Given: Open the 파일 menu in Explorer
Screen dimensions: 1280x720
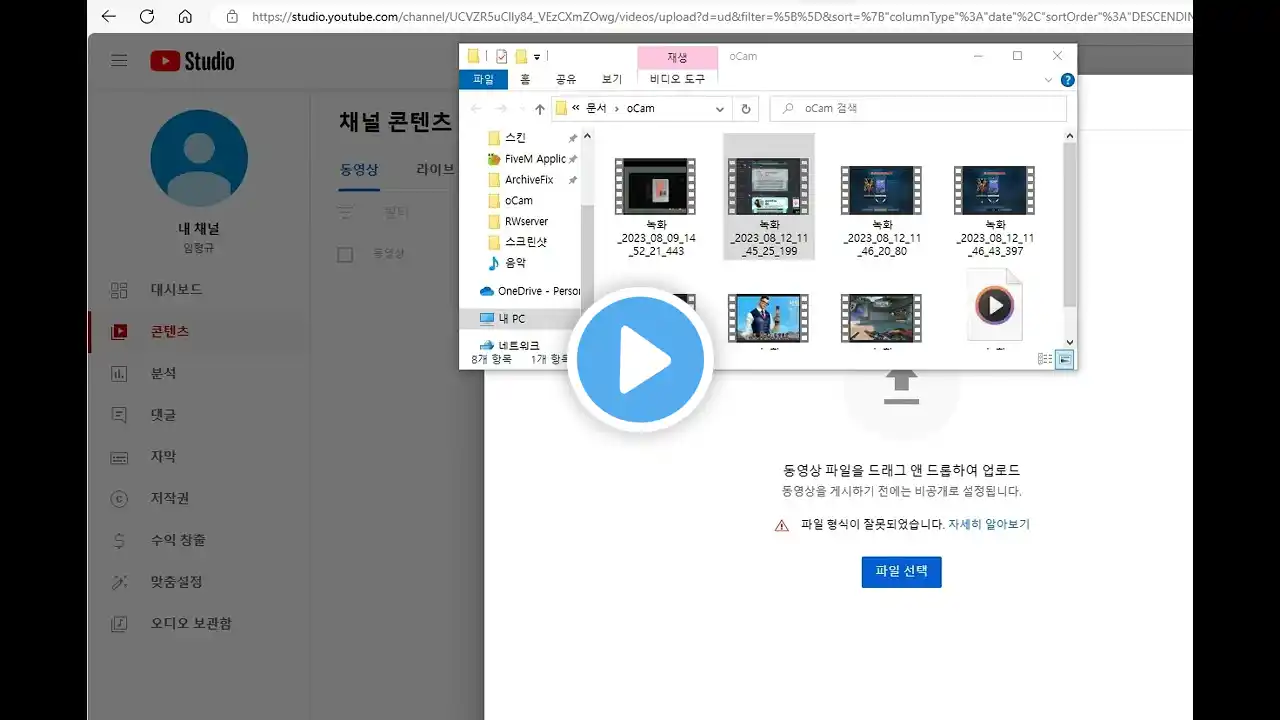Looking at the screenshot, I should (x=484, y=79).
